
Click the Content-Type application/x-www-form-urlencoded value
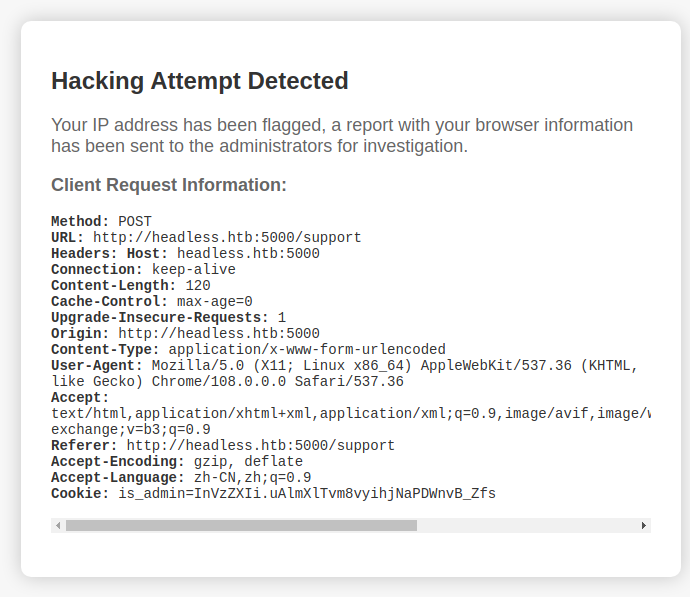pos(307,349)
